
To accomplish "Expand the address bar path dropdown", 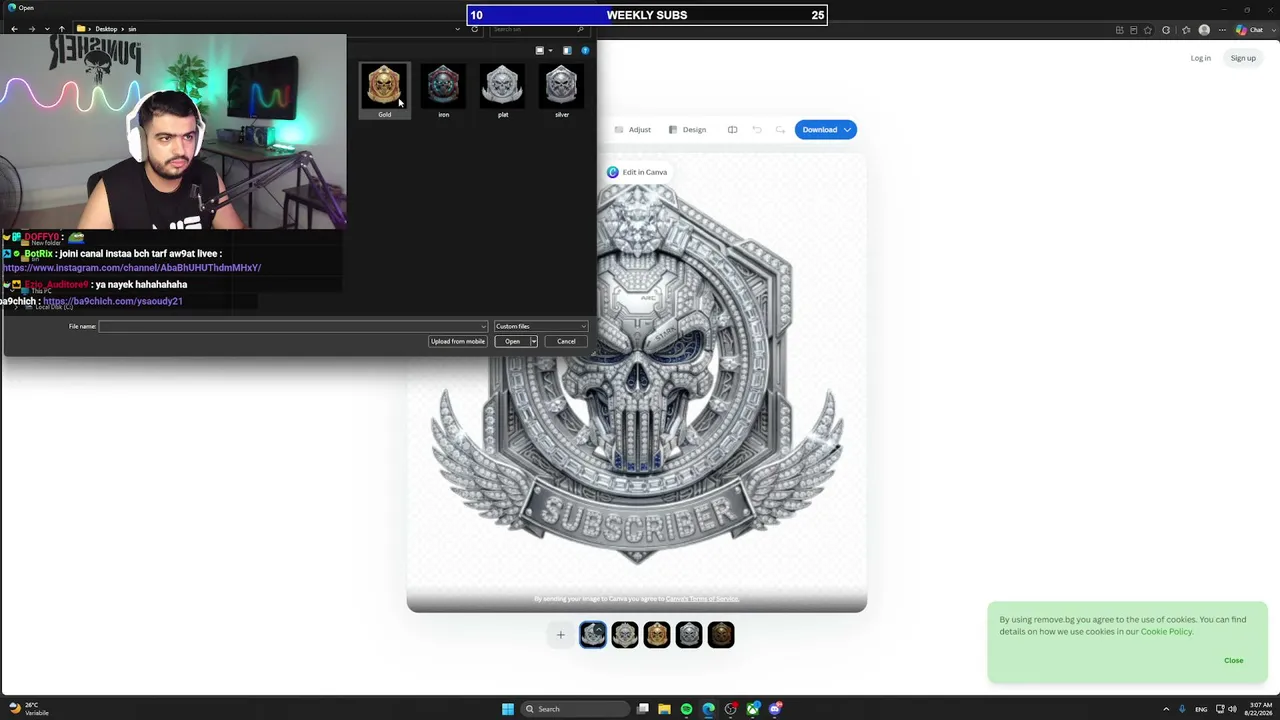I will pyautogui.click(x=458, y=29).
